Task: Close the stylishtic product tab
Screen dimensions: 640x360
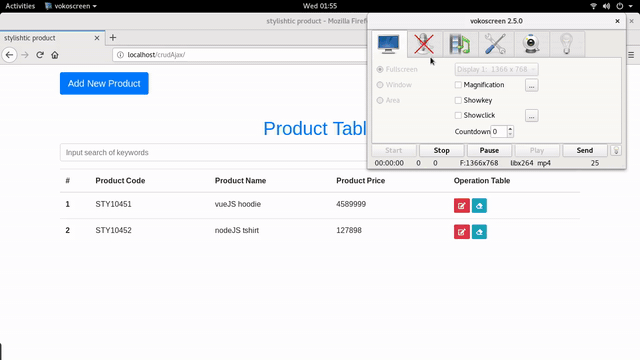Action: click(x=97, y=38)
